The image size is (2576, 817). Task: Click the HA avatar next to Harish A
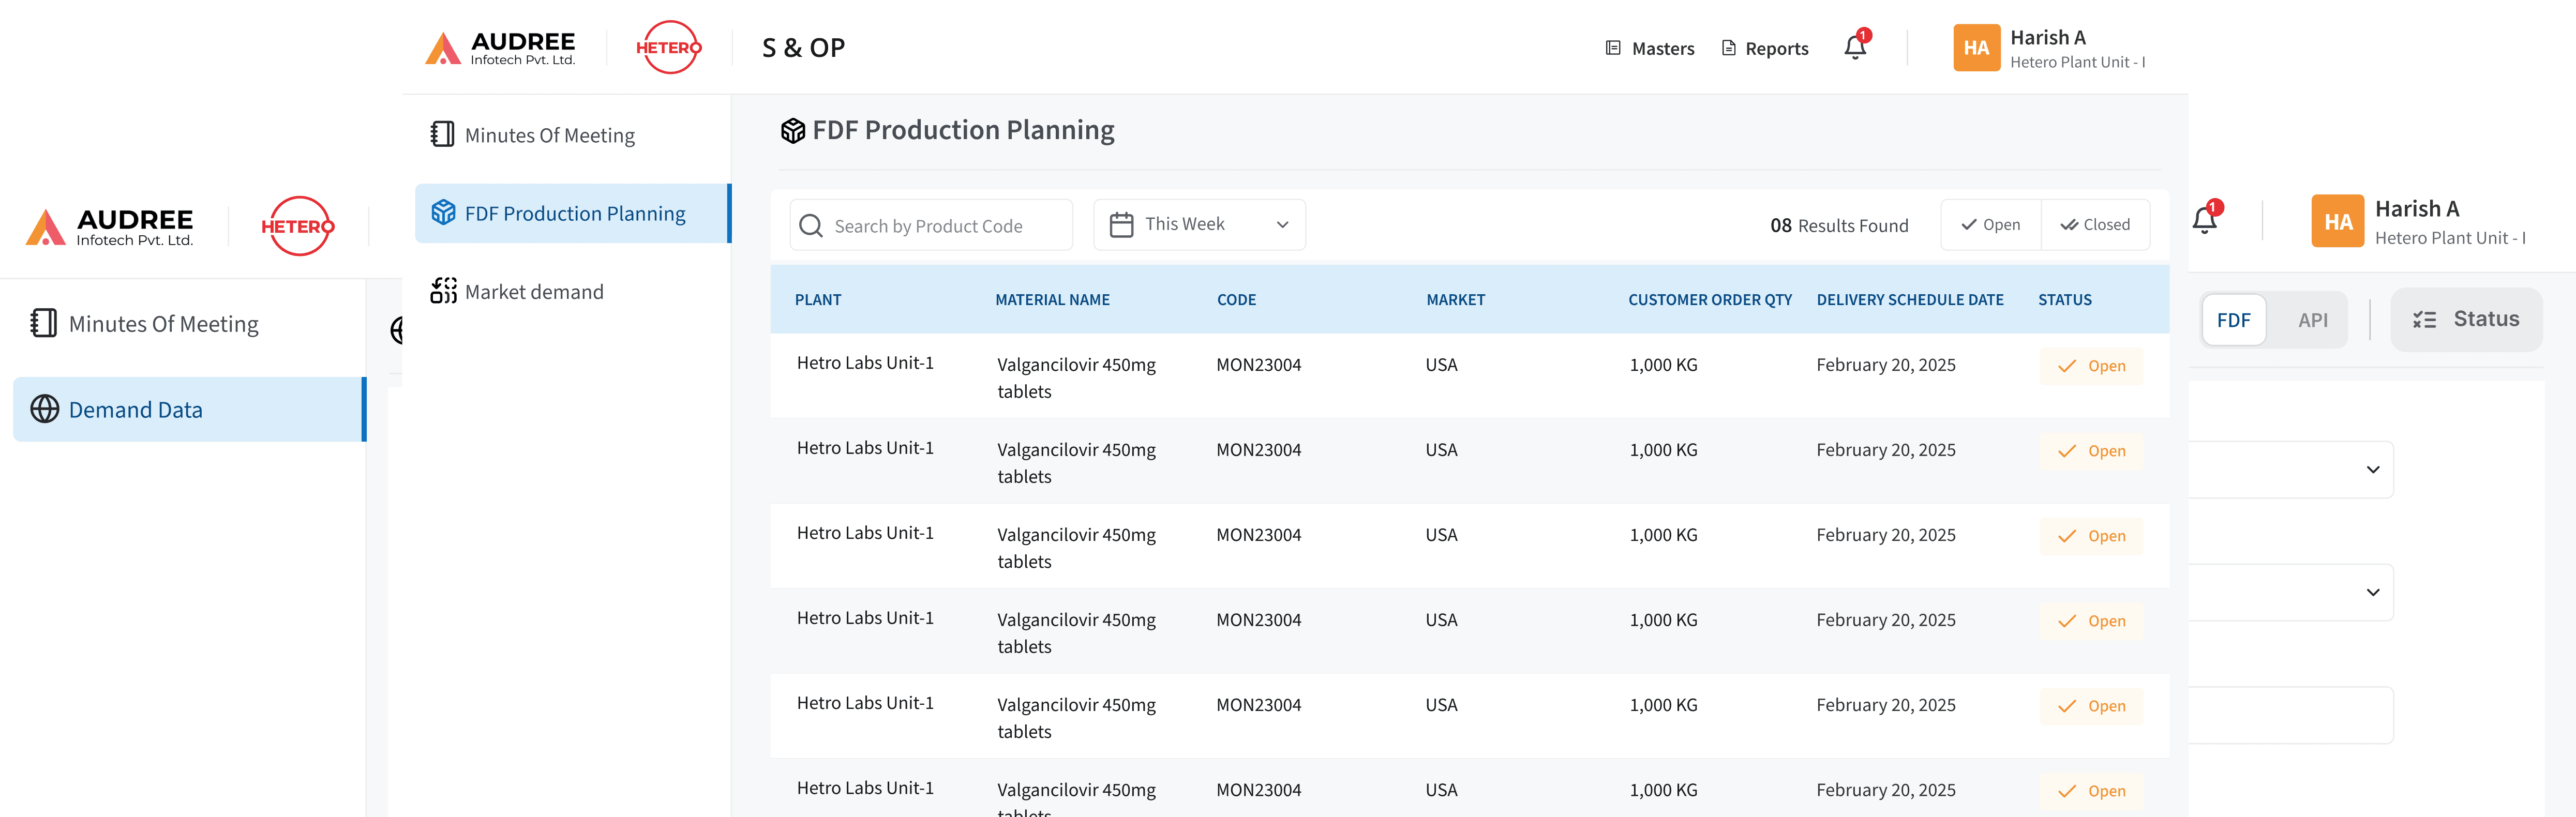point(1976,48)
